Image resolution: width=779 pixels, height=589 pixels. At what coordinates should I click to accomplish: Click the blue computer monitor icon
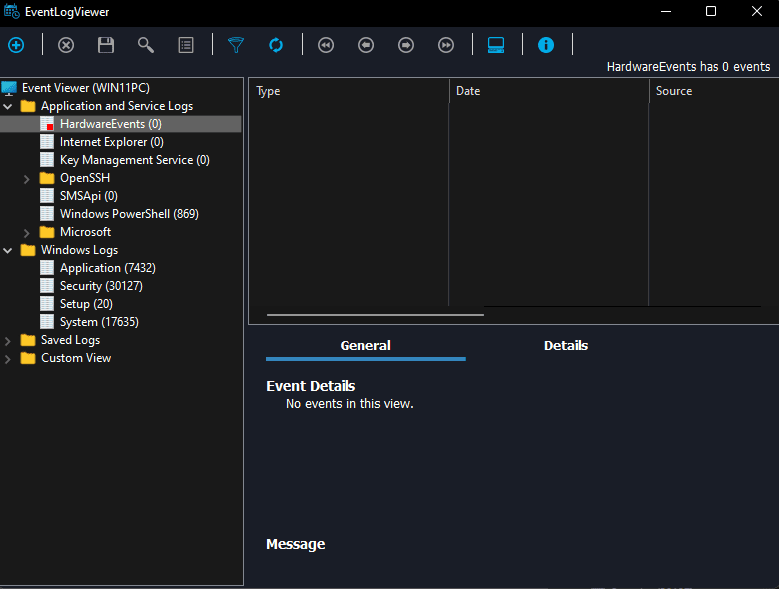coord(496,45)
